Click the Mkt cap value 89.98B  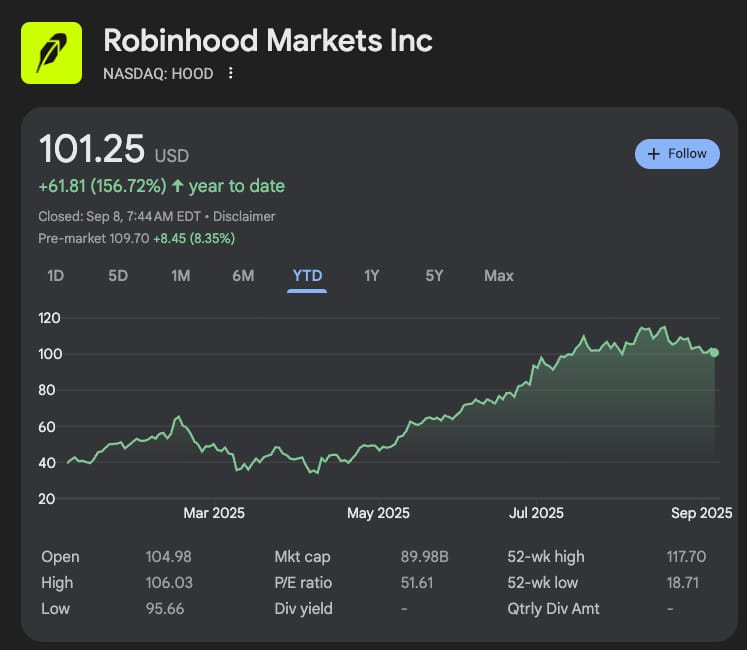(x=424, y=557)
